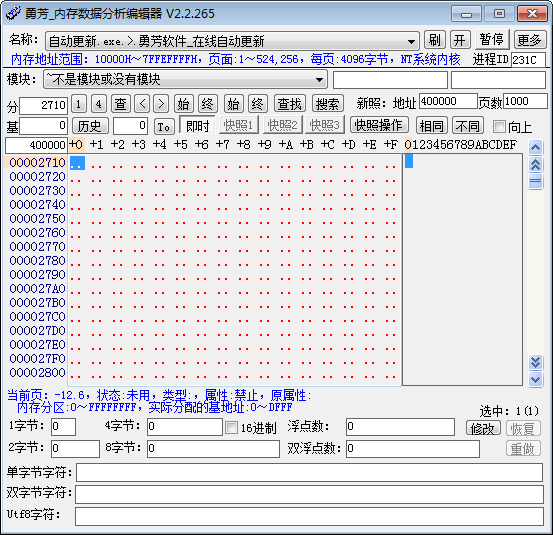Click the second 始 start button

[x=233, y=104]
